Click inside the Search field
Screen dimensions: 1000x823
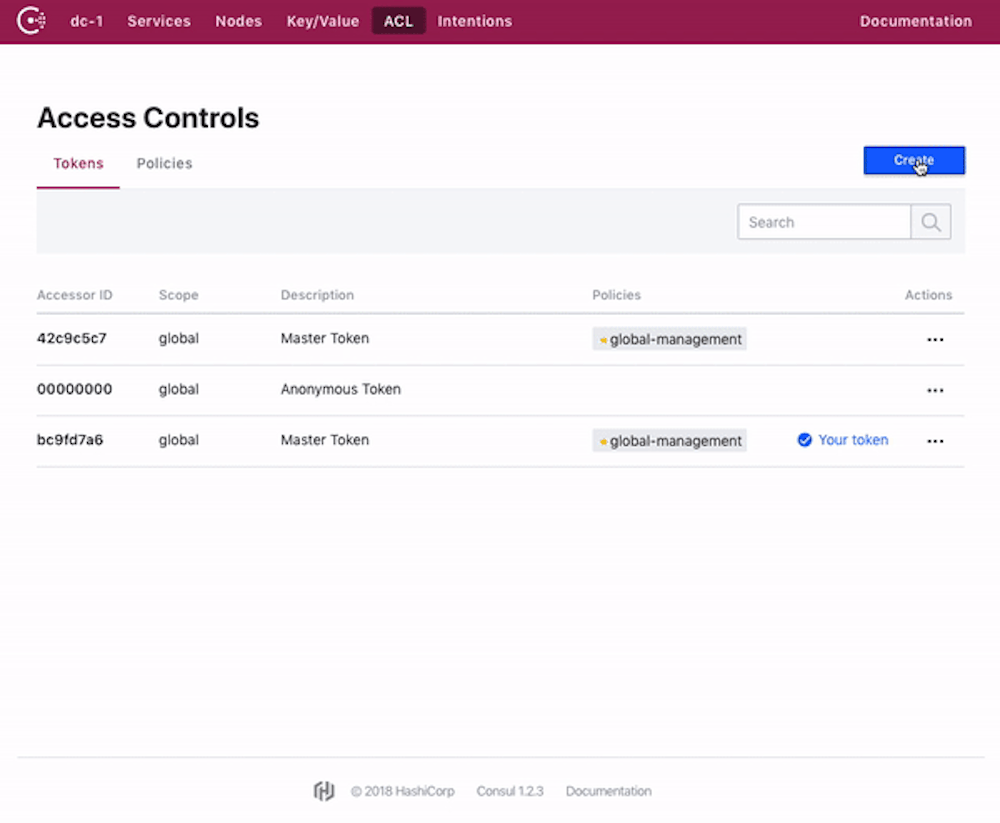click(820, 221)
